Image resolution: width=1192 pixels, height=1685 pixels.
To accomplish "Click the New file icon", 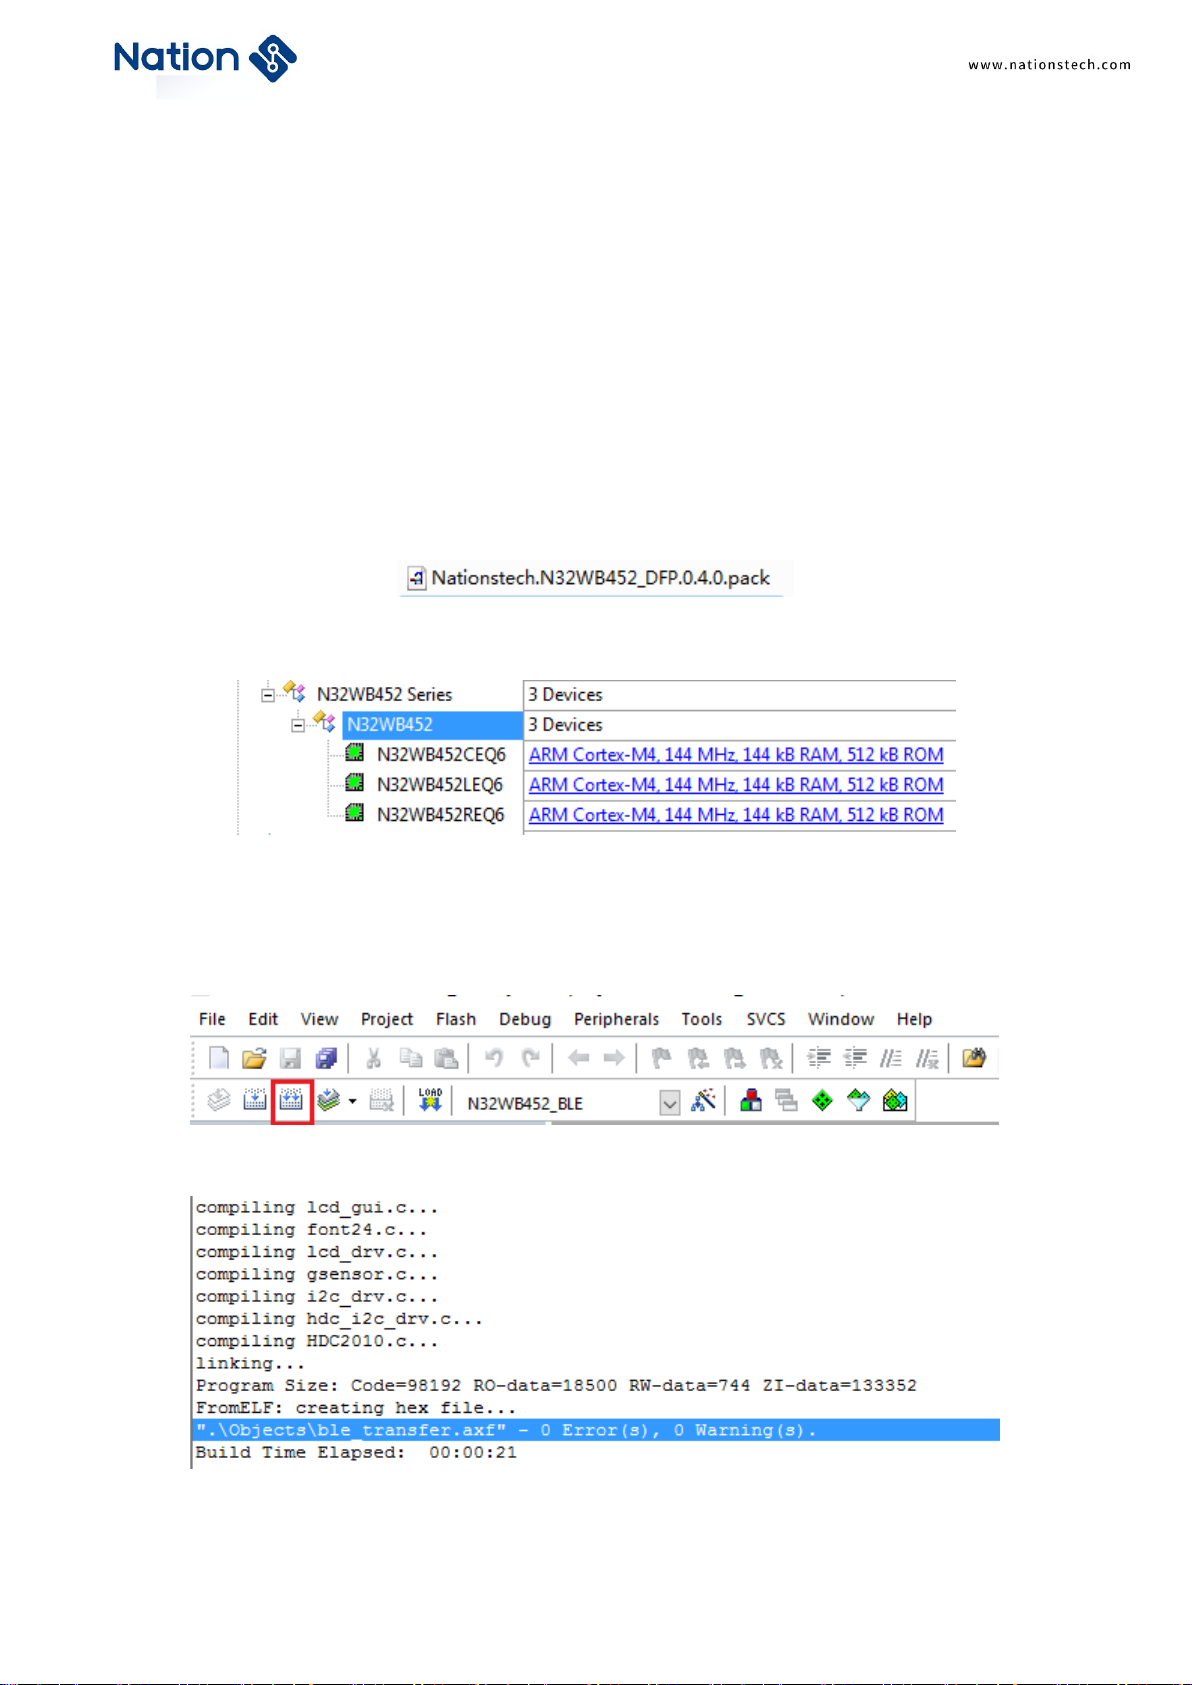I will pos(218,1058).
